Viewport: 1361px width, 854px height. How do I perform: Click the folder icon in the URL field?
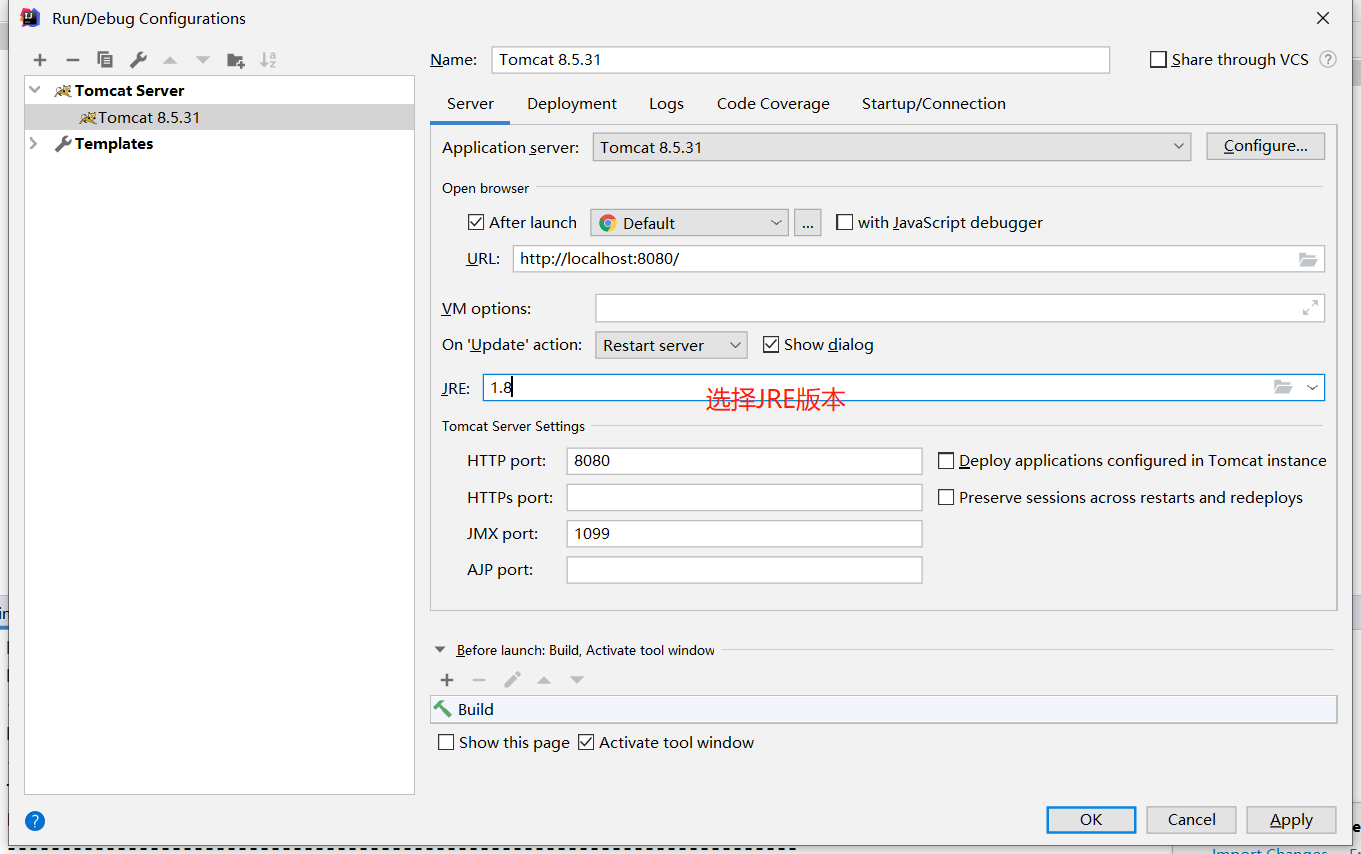coord(1308,259)
